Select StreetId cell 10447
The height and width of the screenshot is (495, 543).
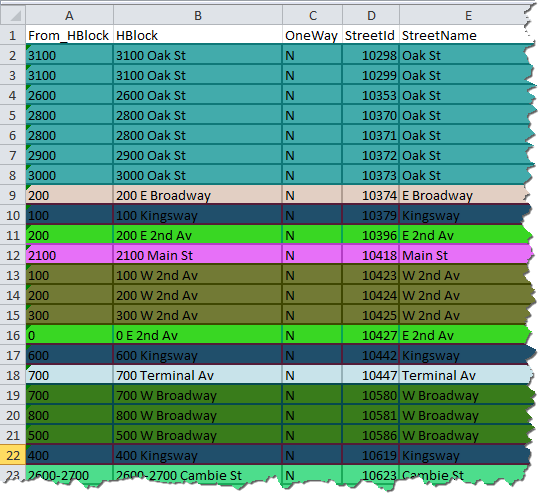click(371, 375)
